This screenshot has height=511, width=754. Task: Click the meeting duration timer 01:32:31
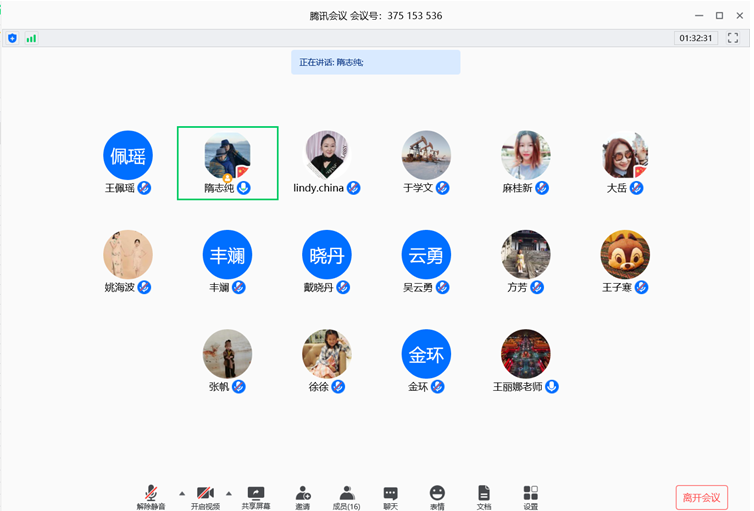coord(695,38)
